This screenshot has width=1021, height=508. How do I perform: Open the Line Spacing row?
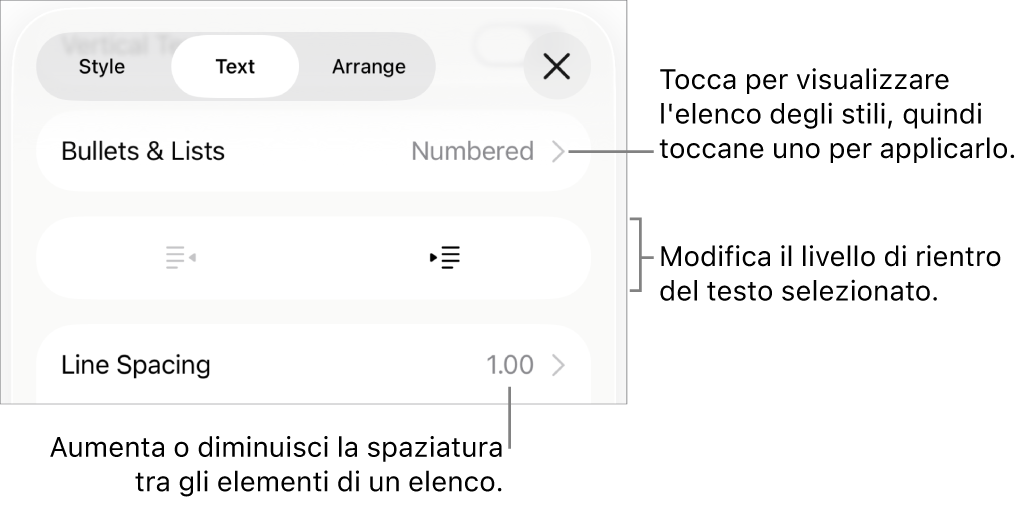136,365
